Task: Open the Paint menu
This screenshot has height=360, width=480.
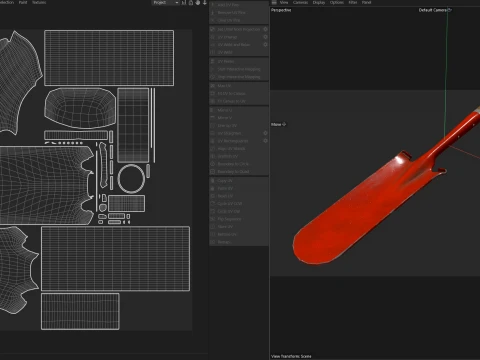Action: pos(23,2)
